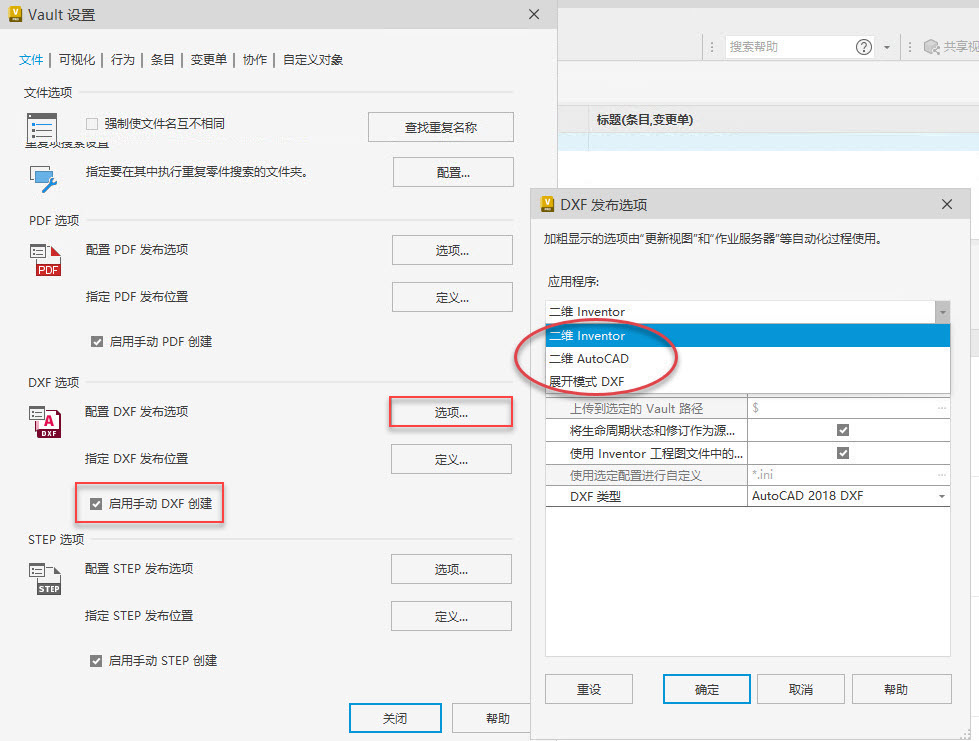The width and height of the screenshot is (979, 741).
Task: Click the DXF 类型 property row label
Action: click(646, 496)
